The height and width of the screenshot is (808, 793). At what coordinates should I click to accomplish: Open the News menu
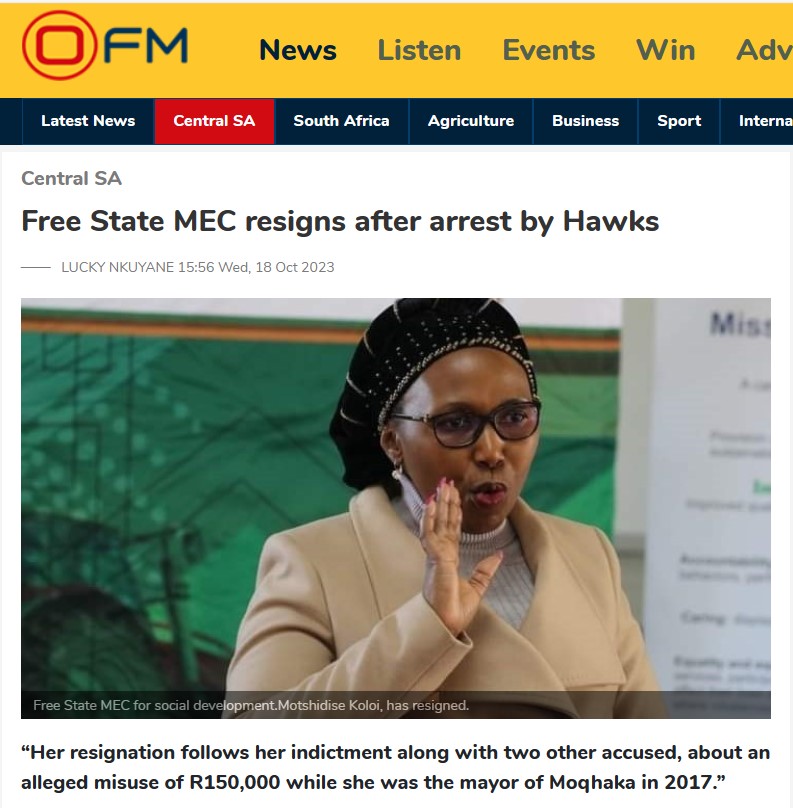click(x=298, y=50)
